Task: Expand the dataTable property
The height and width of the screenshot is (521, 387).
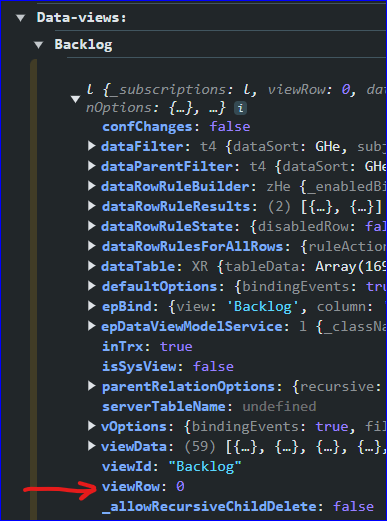Action: click(92, 266)
